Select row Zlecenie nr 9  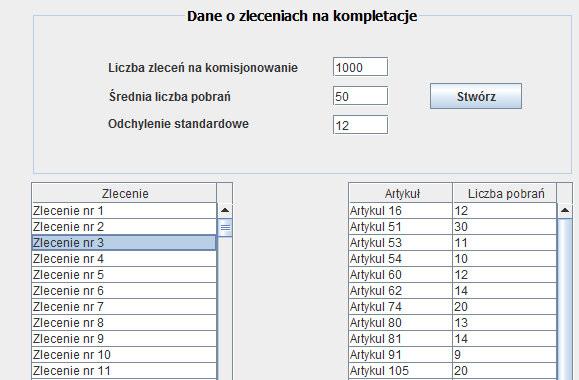pos(124,339)
